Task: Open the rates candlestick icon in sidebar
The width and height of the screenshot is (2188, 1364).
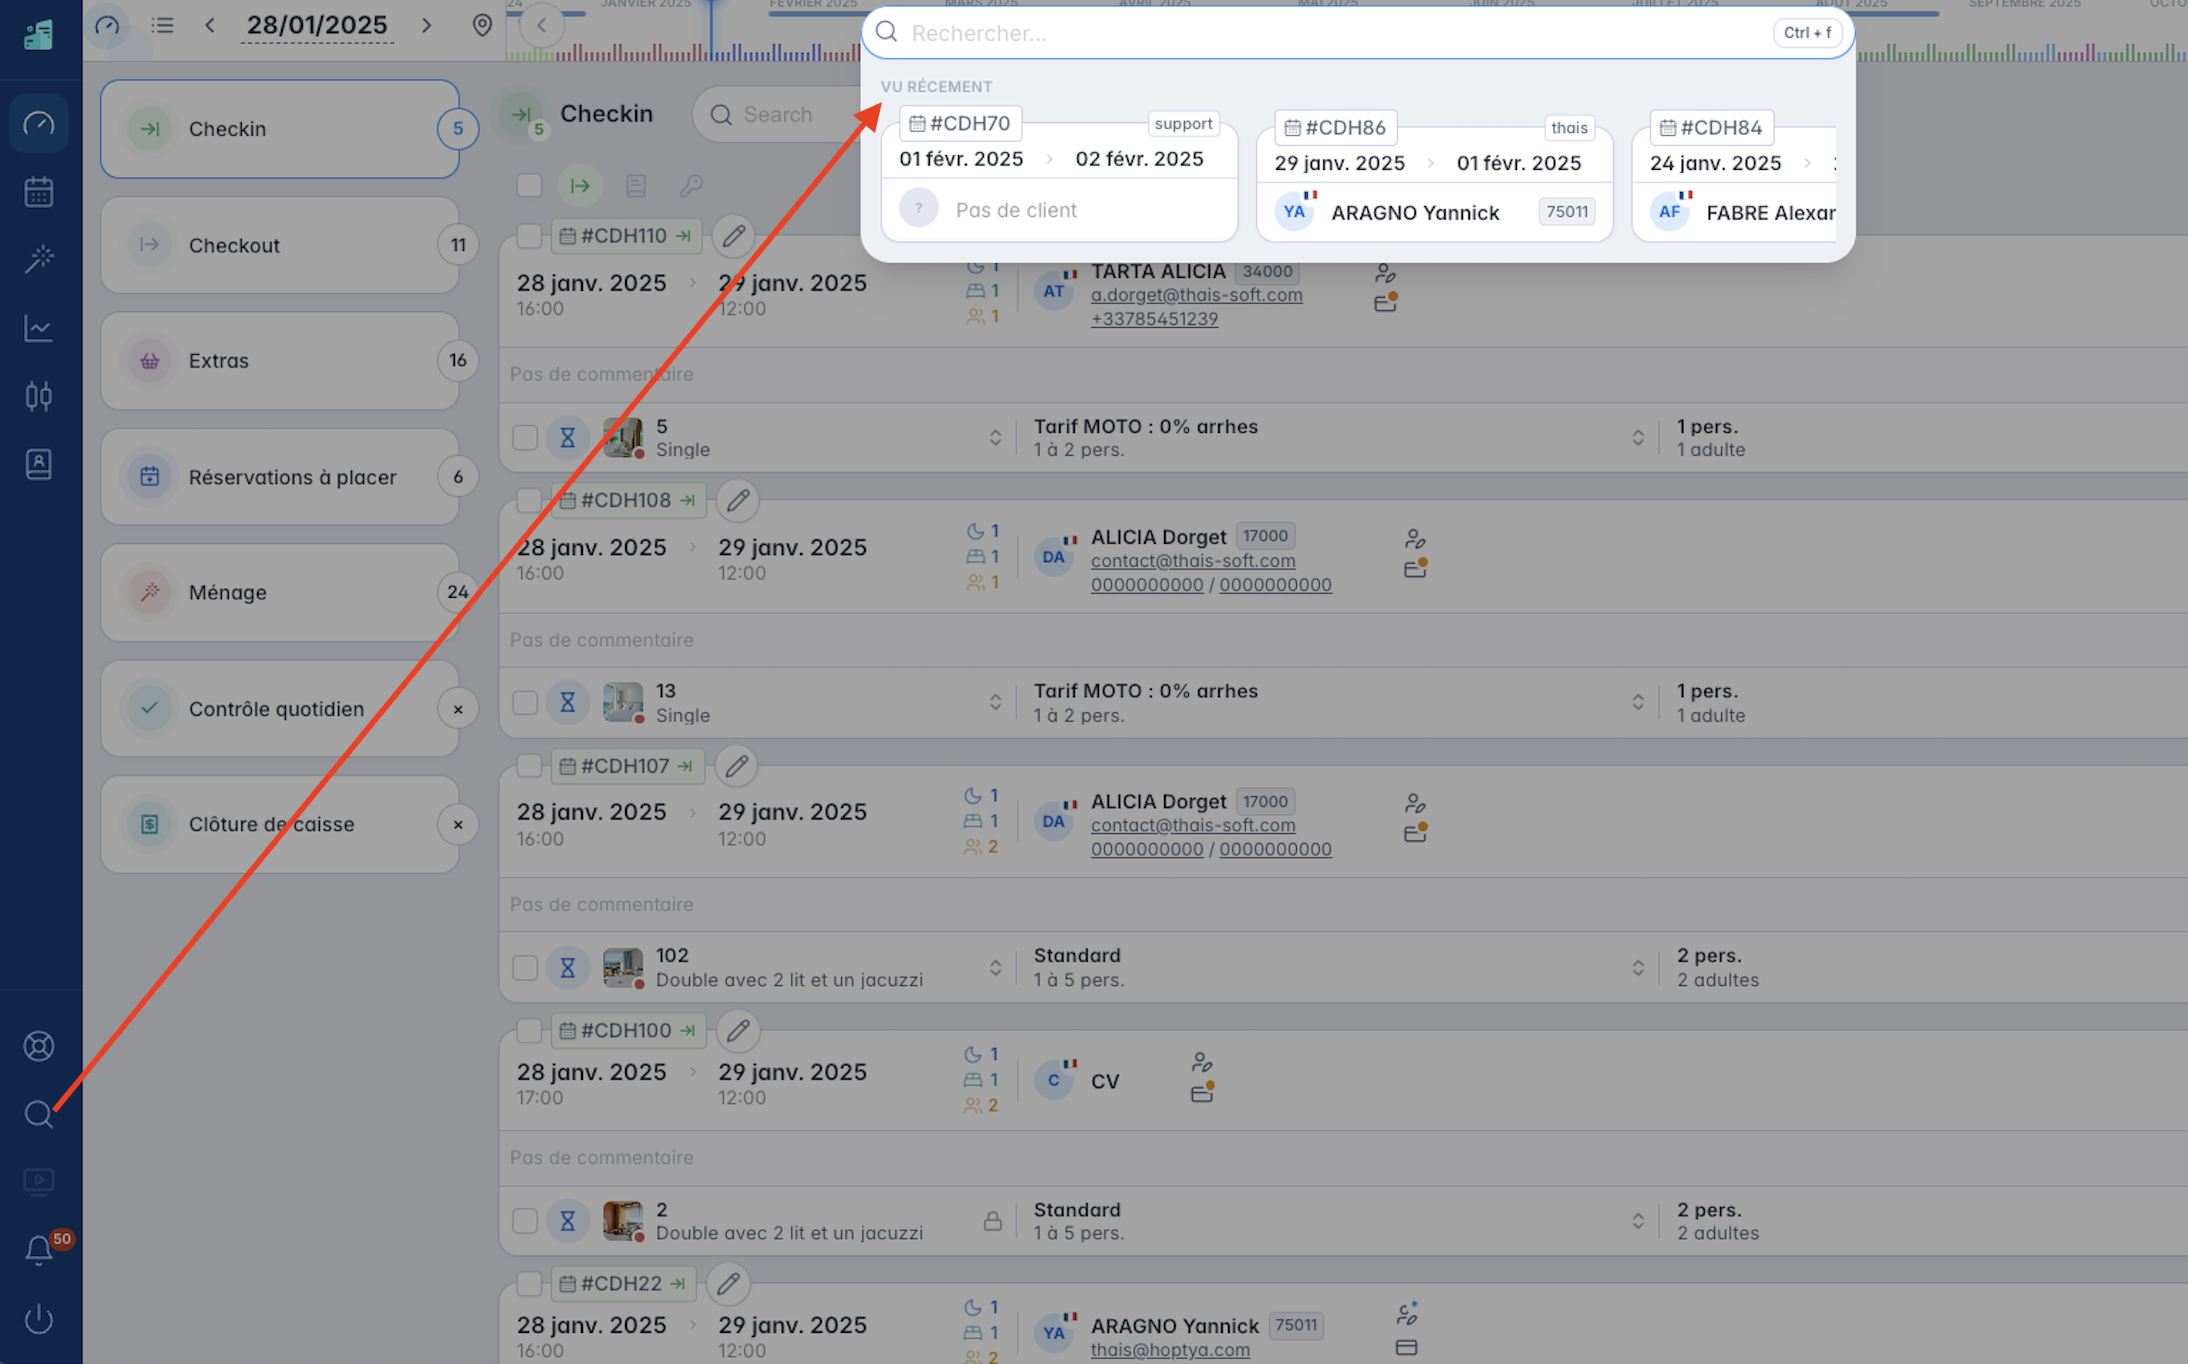Action: (x=38, y=396)
